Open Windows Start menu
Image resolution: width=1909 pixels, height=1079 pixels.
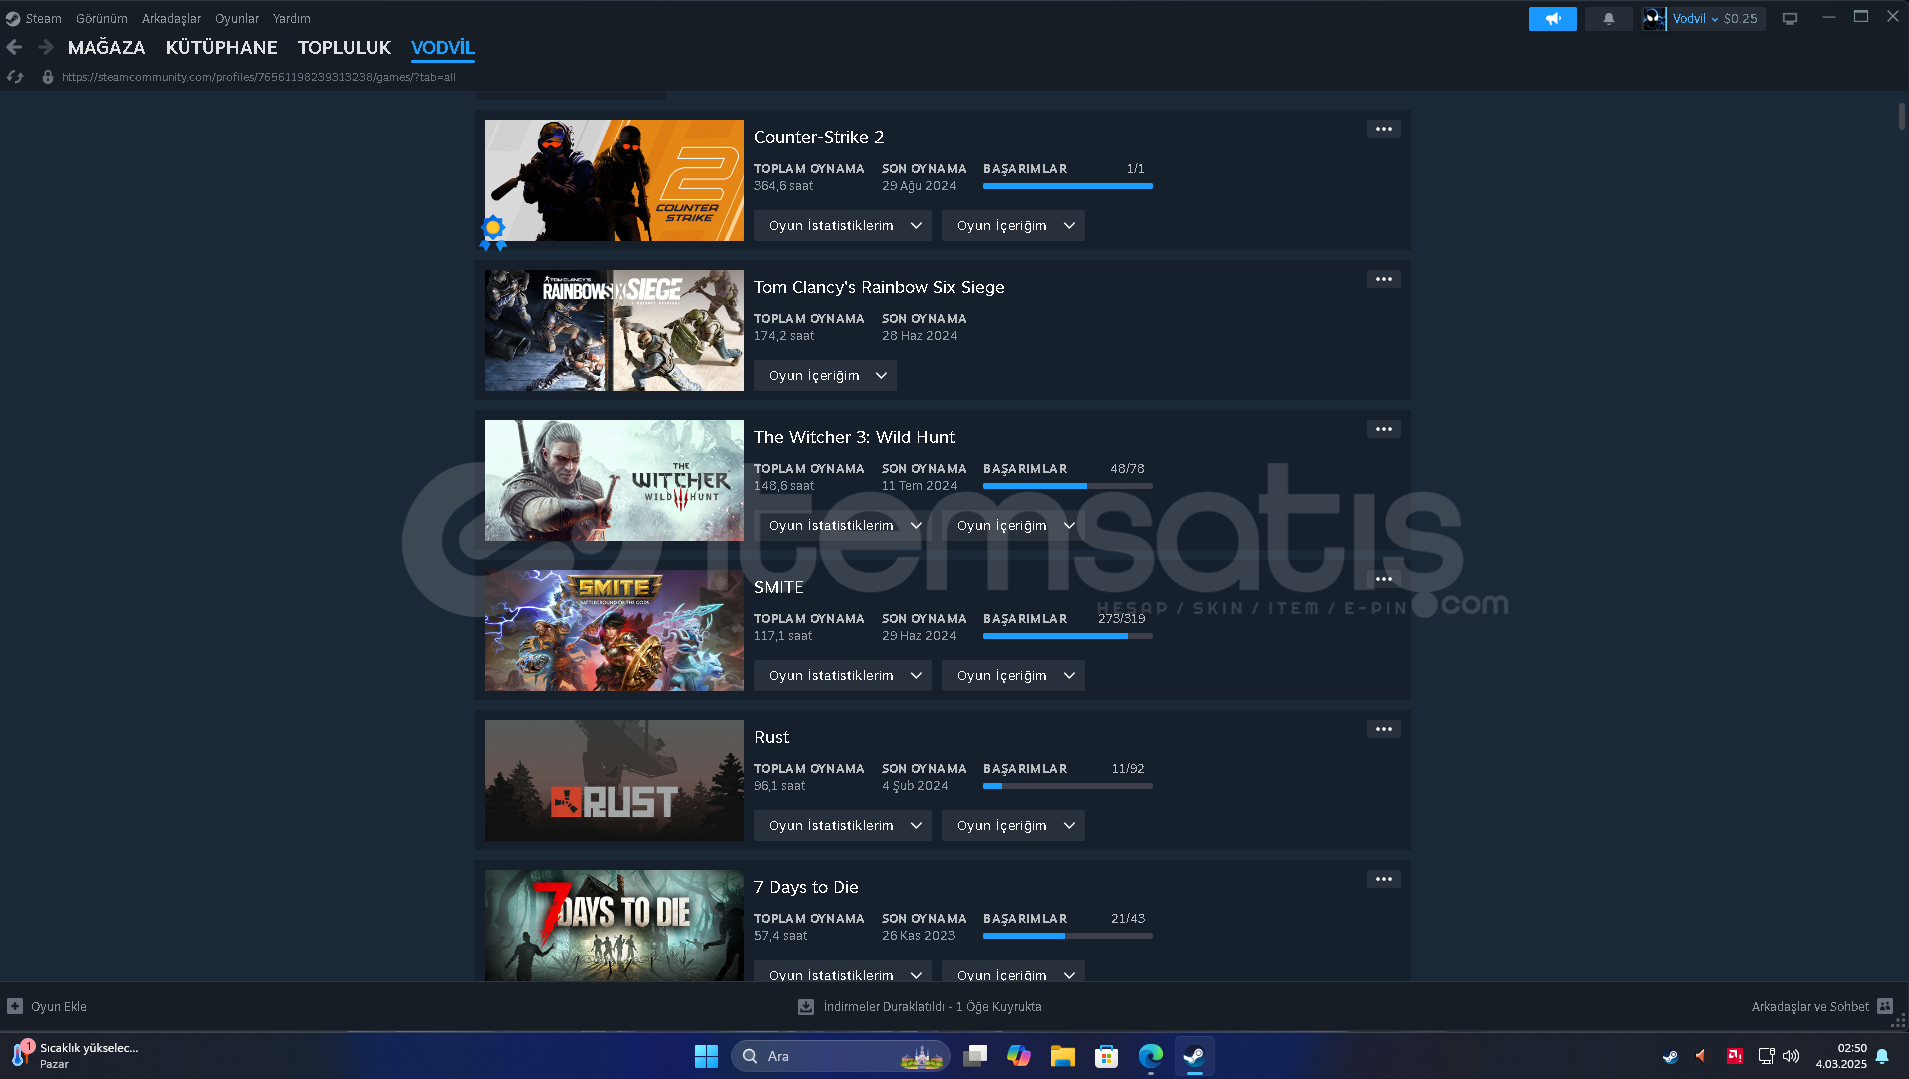[x=706, y=1056]
